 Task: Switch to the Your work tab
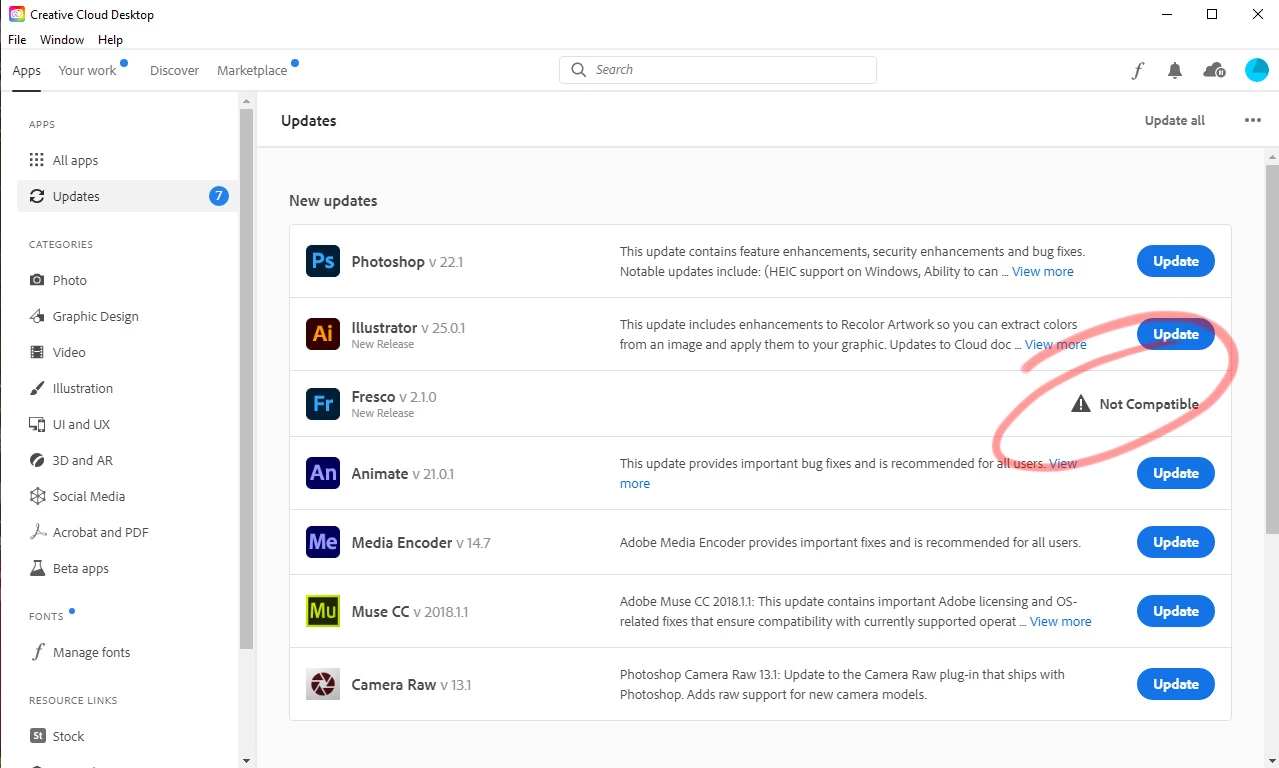[87, 70]
